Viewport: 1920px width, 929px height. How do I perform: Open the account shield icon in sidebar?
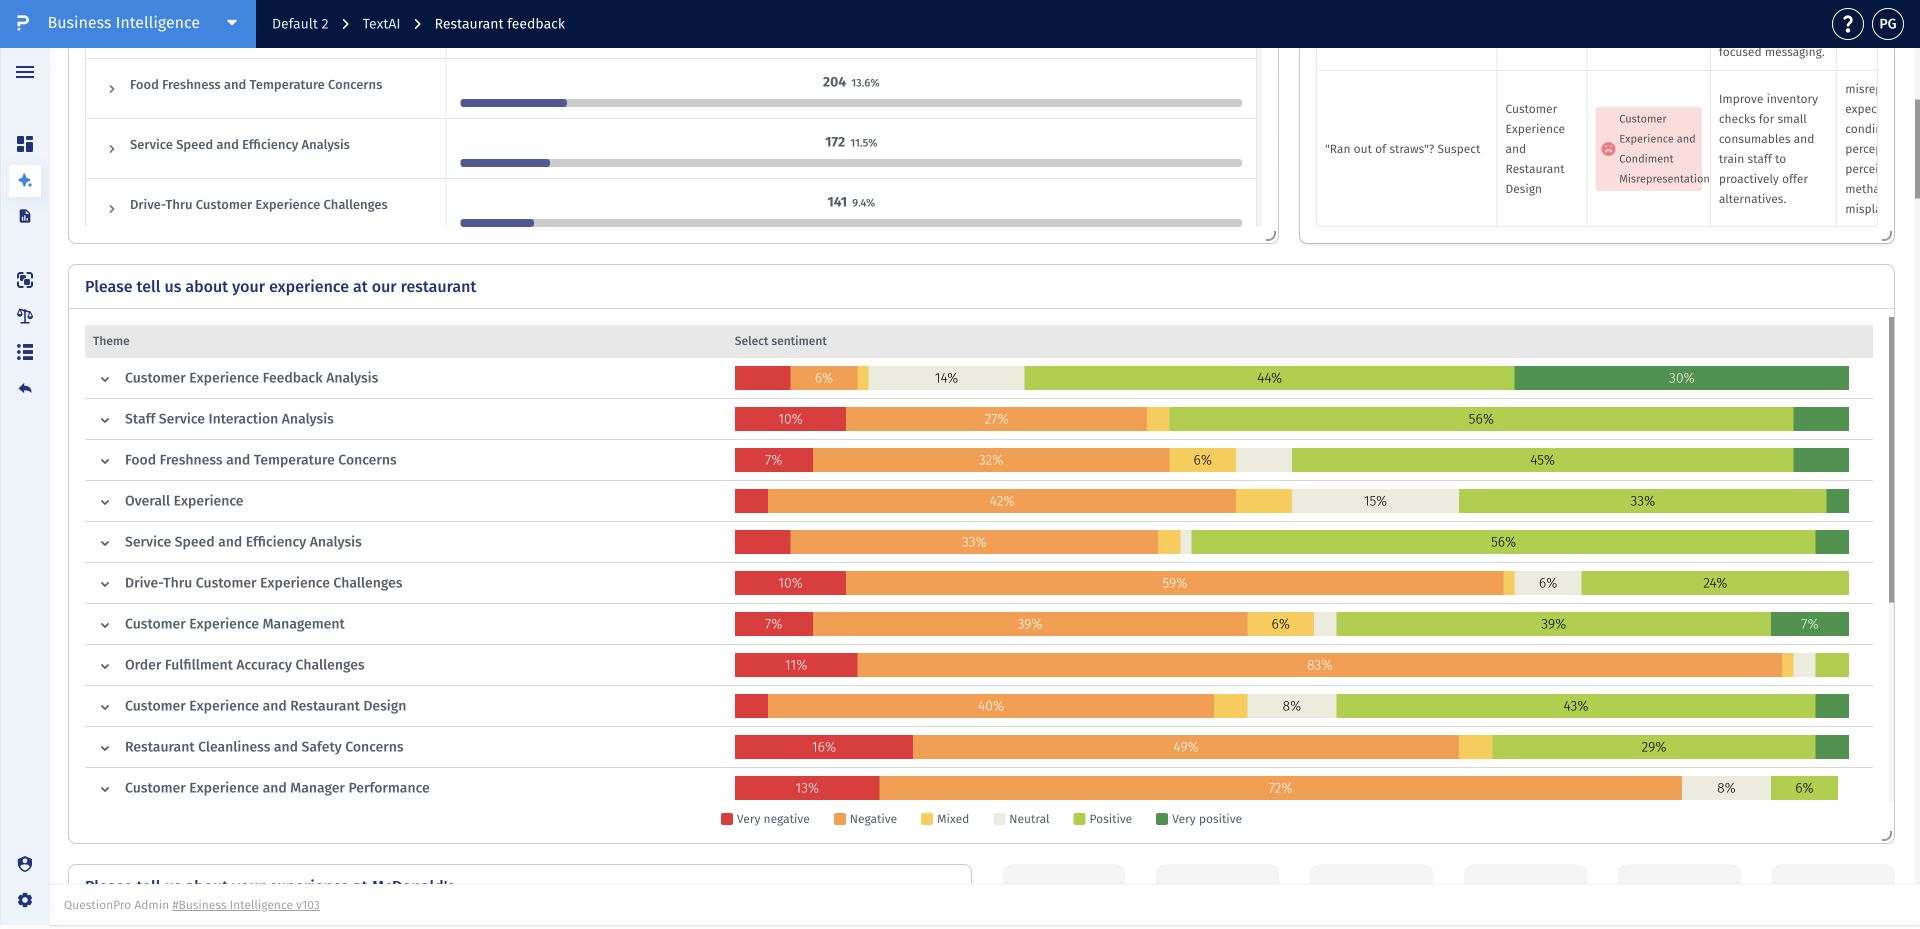point(25,864)
